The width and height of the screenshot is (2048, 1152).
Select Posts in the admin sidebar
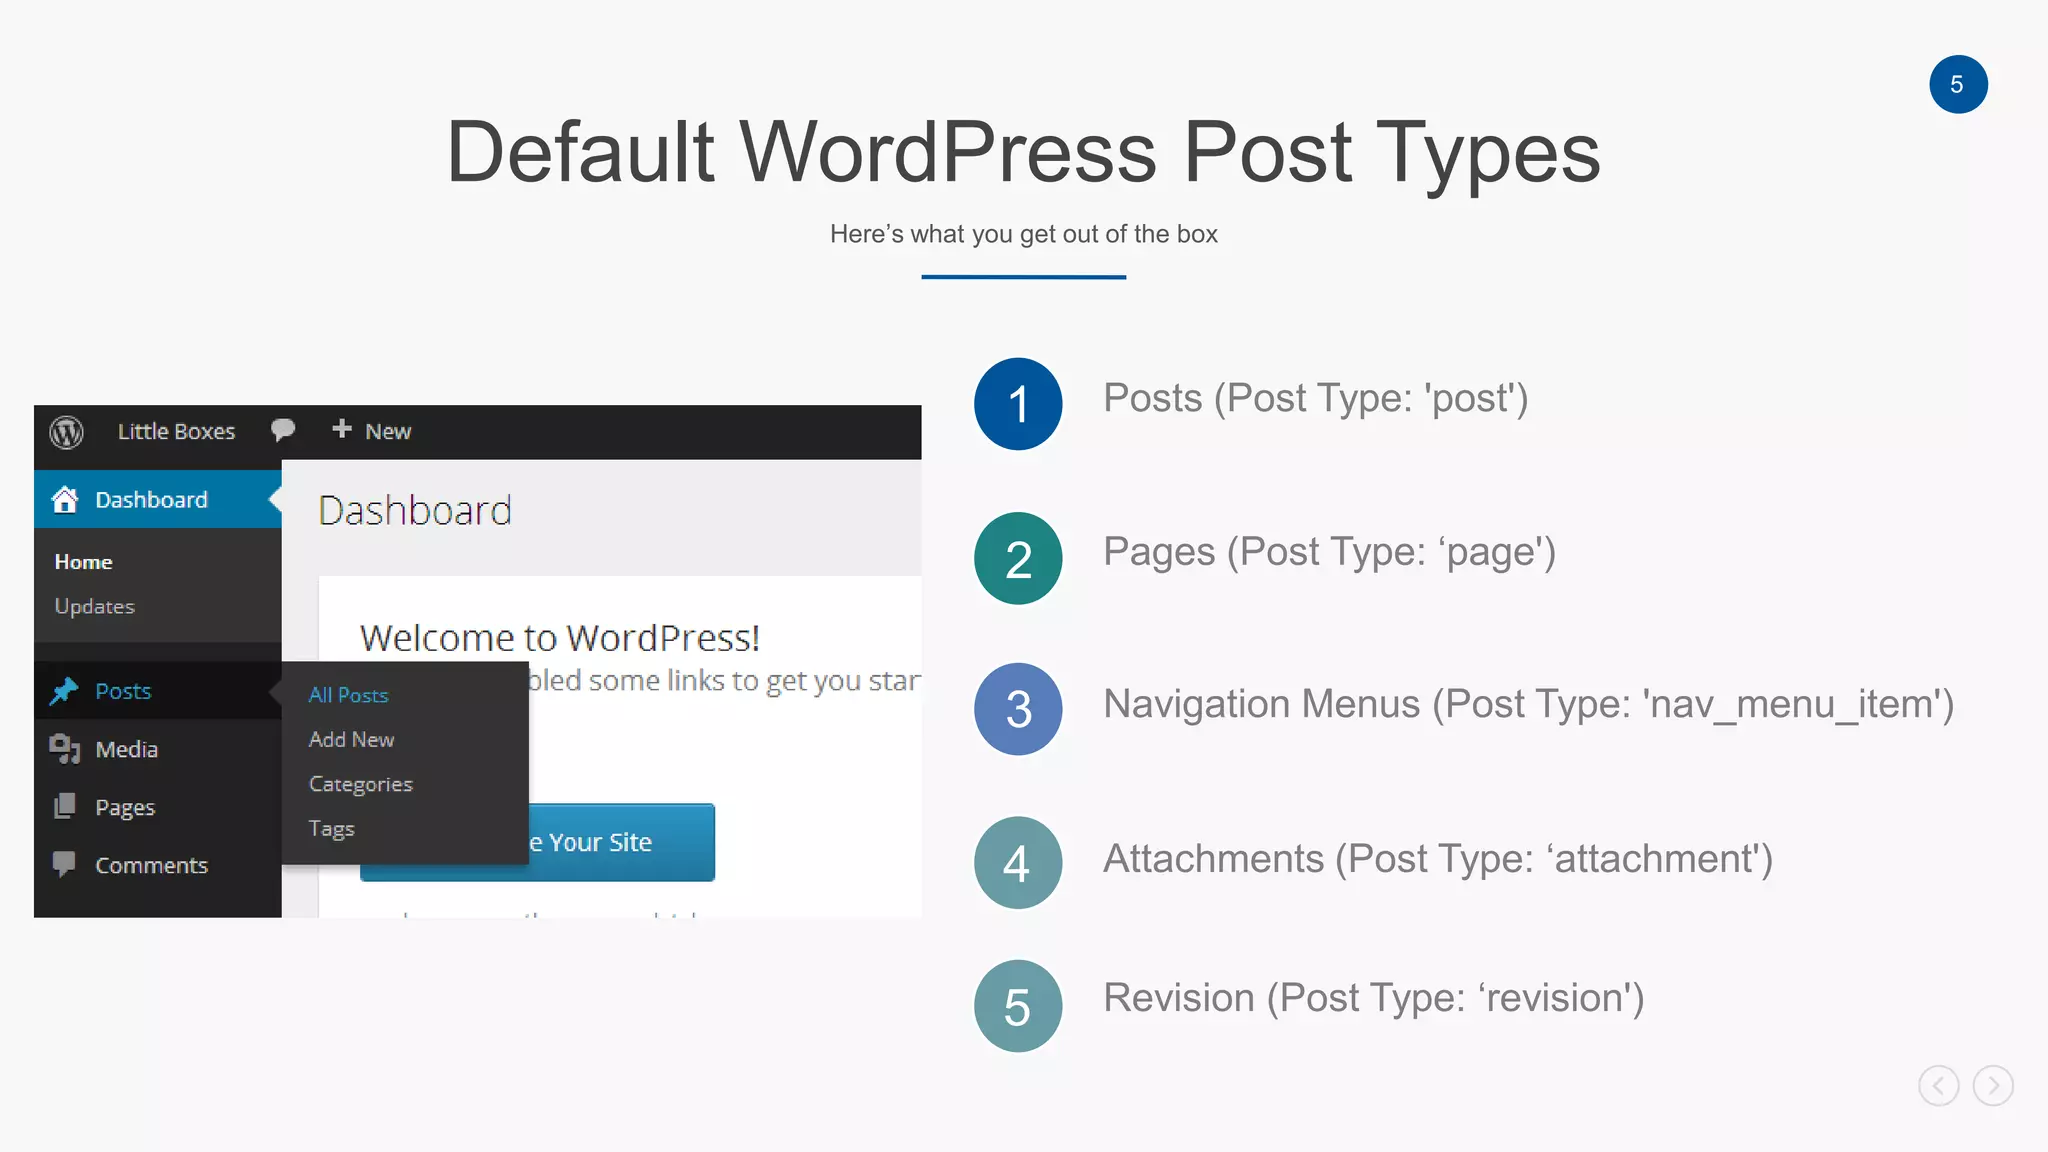tap(157, 691)
